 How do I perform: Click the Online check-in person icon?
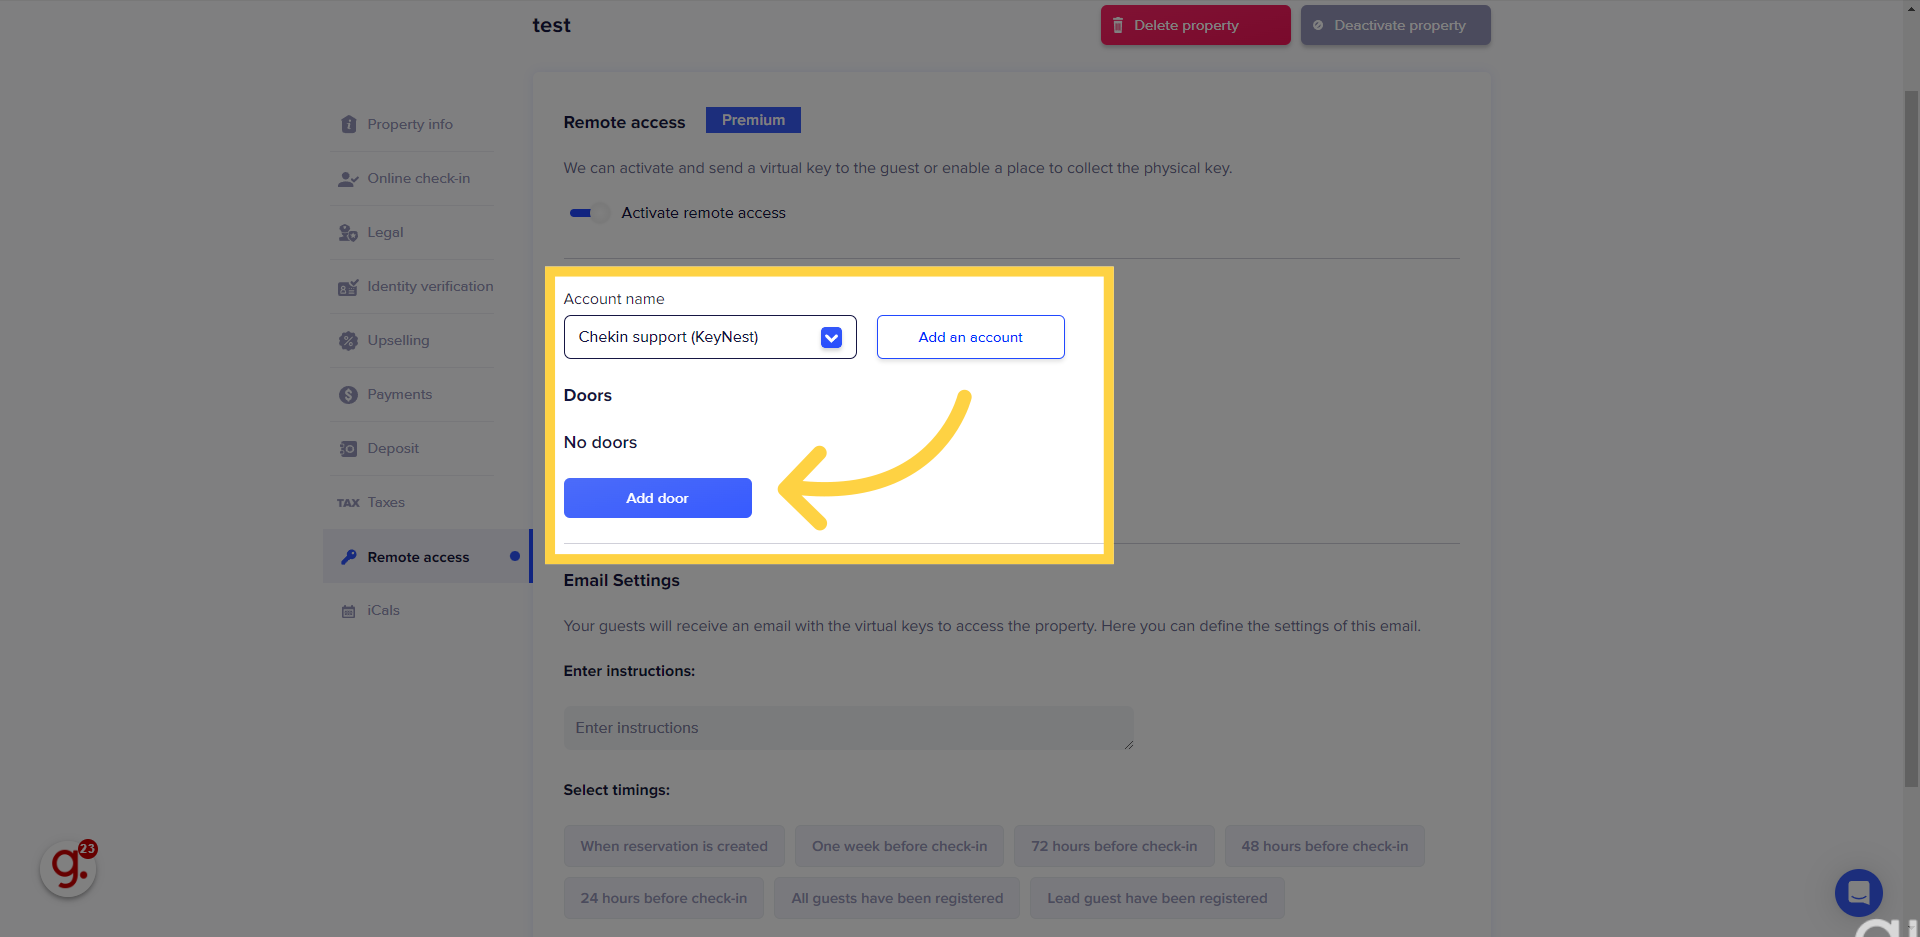pyautogui.click(x=348, y=179)
